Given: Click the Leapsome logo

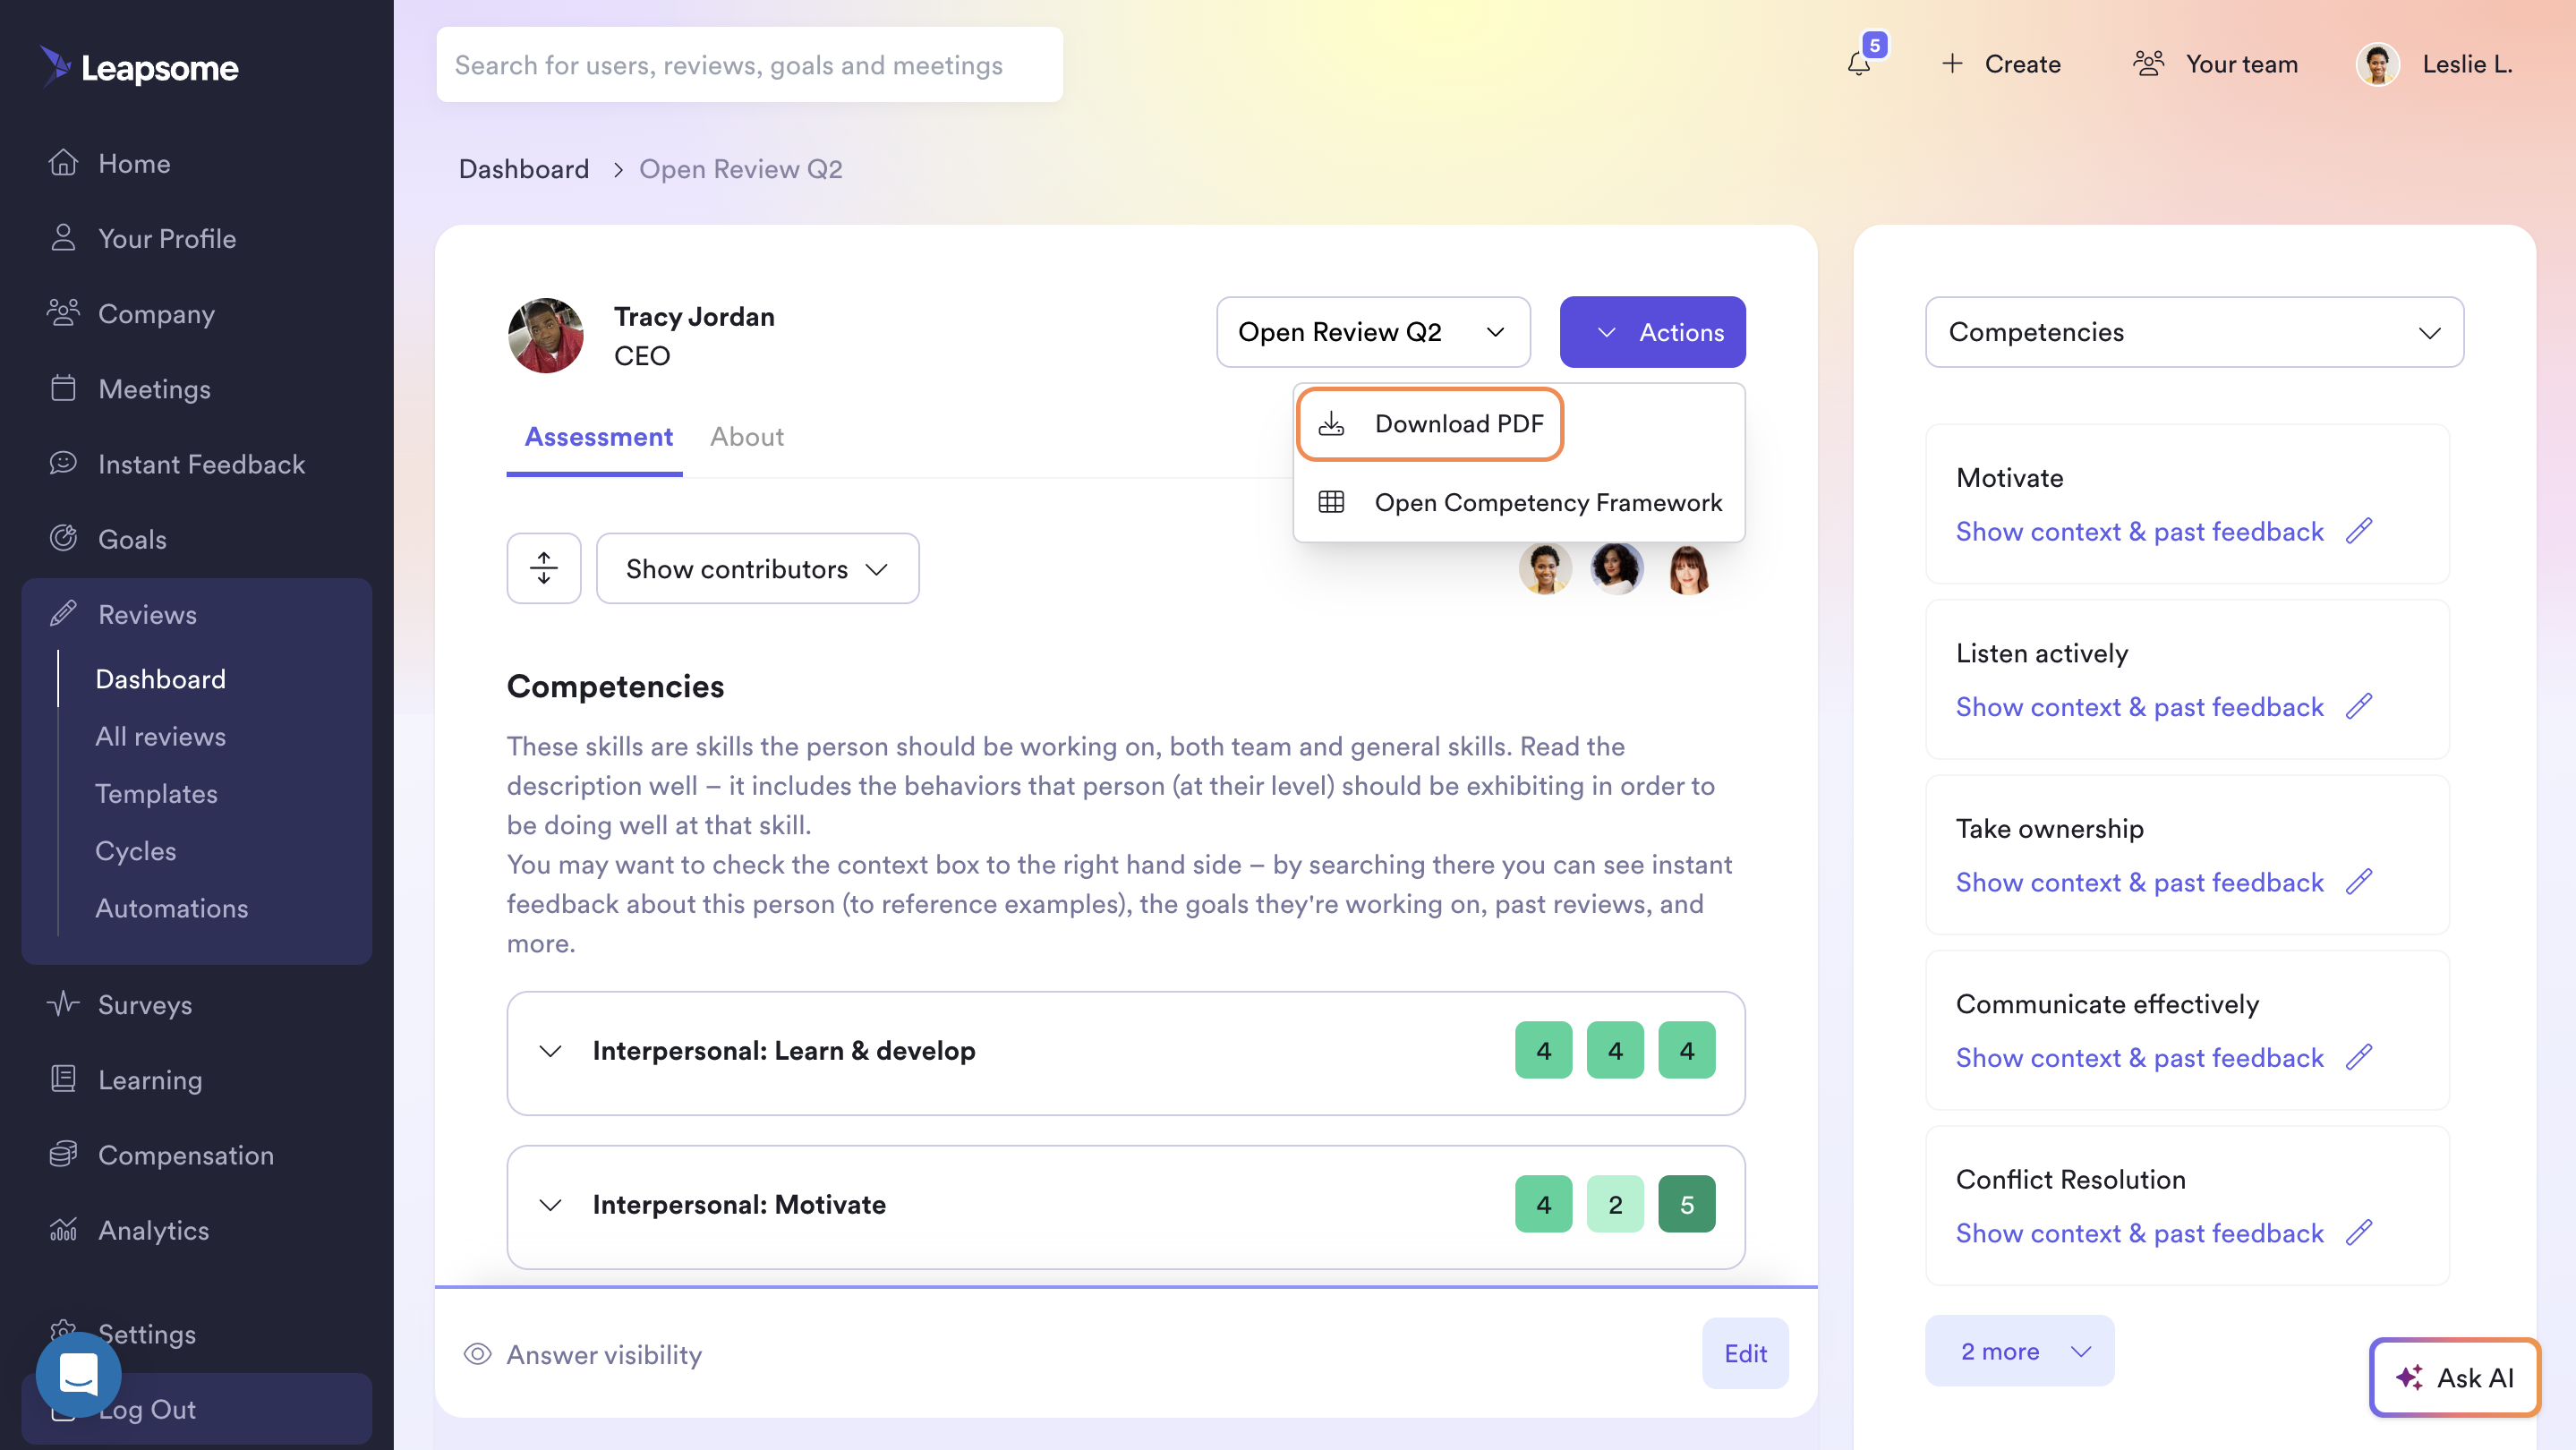Looking at the screenshot, I should 139,67.
